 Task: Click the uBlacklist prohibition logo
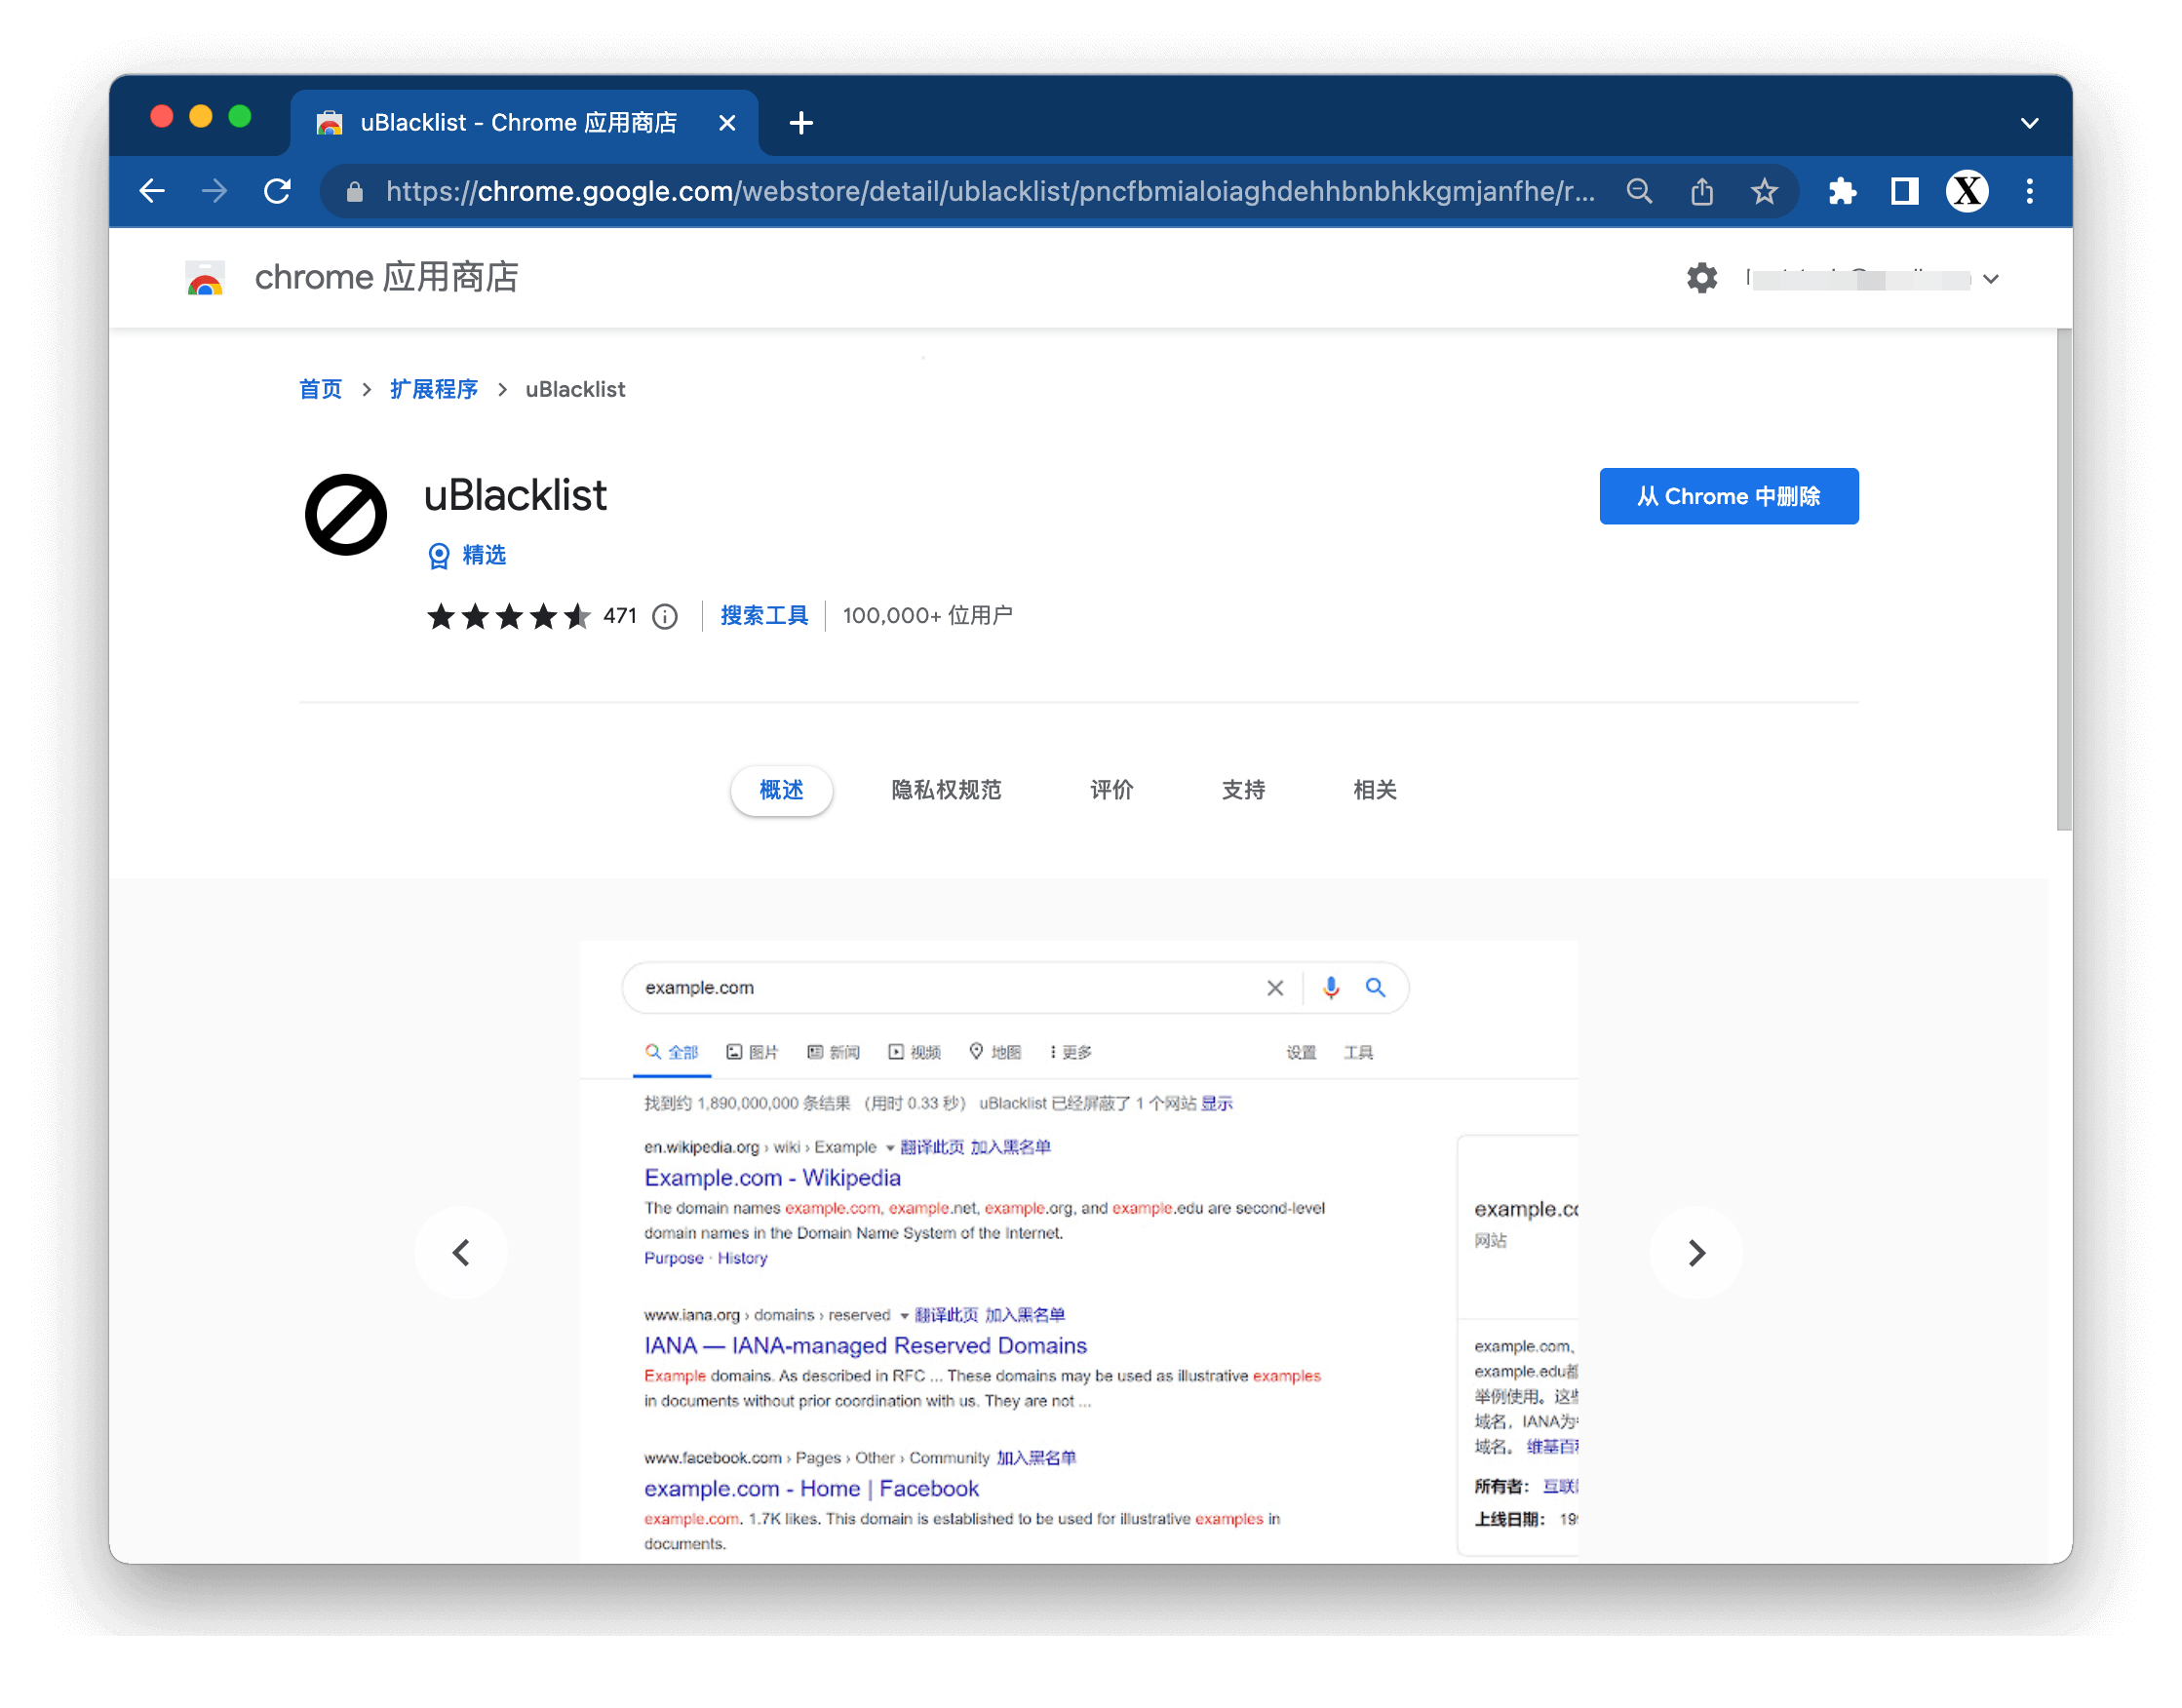click(345, 514)
